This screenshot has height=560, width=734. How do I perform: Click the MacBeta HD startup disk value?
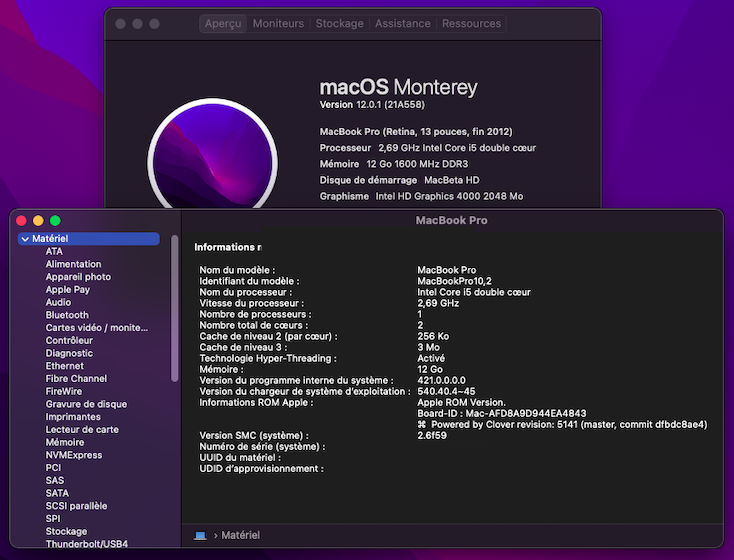pos(452,180)
